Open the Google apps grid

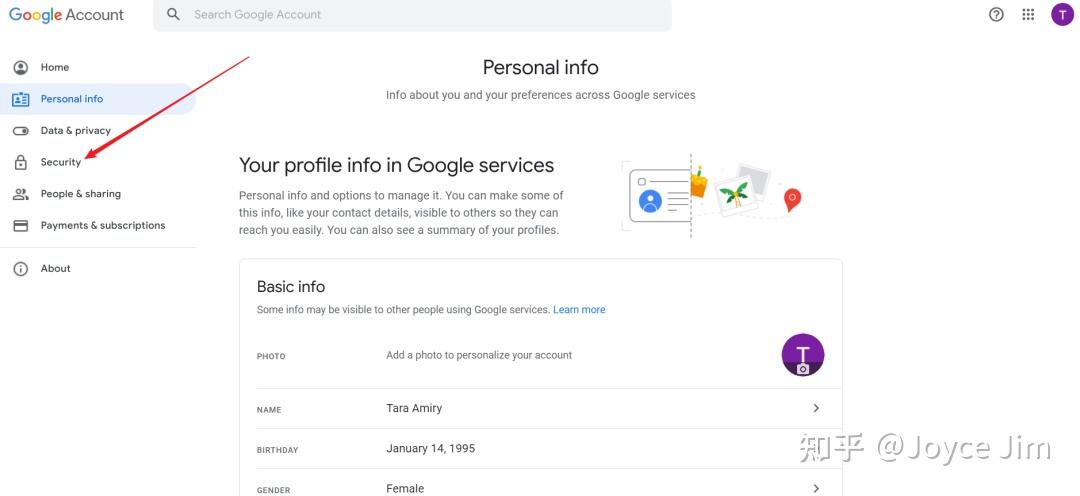click(x=1028, y=15)
